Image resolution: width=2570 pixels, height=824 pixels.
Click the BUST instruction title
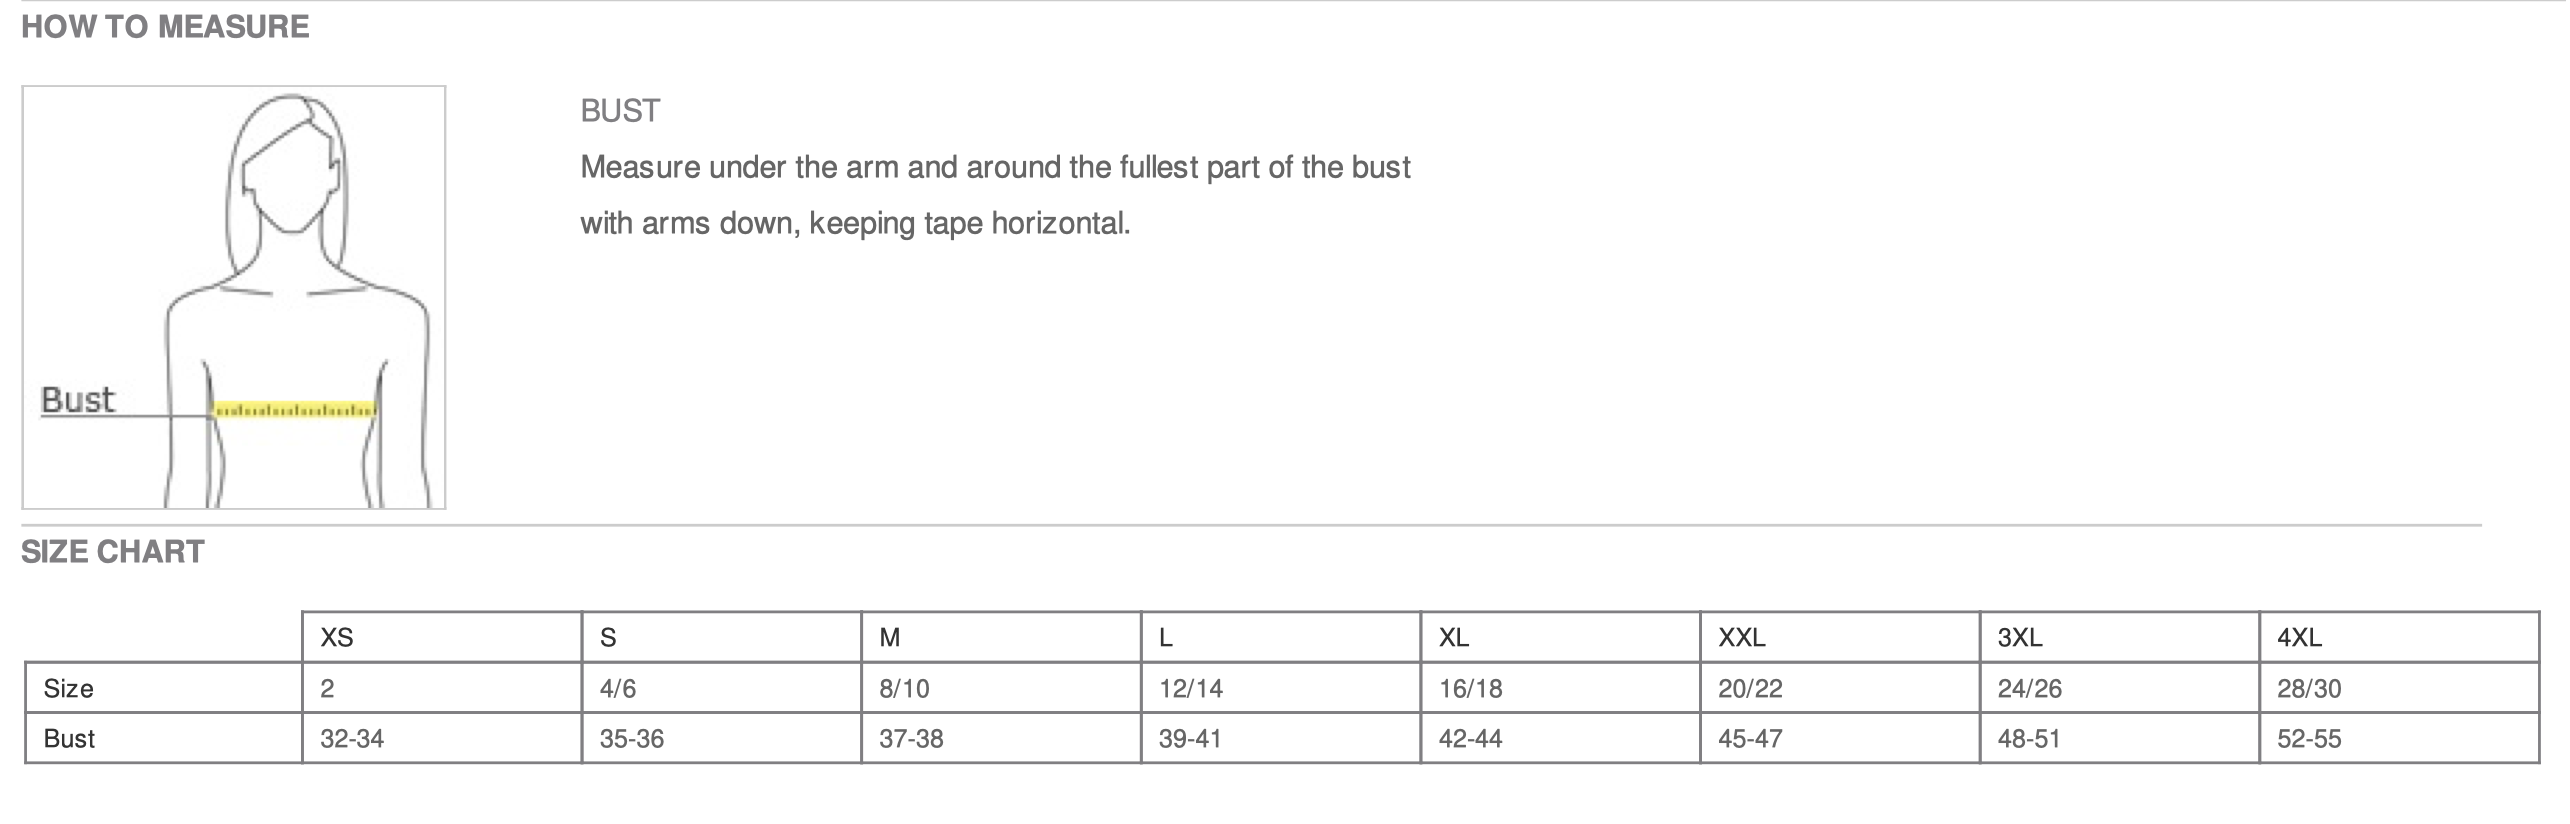click(x=620, y=111)
